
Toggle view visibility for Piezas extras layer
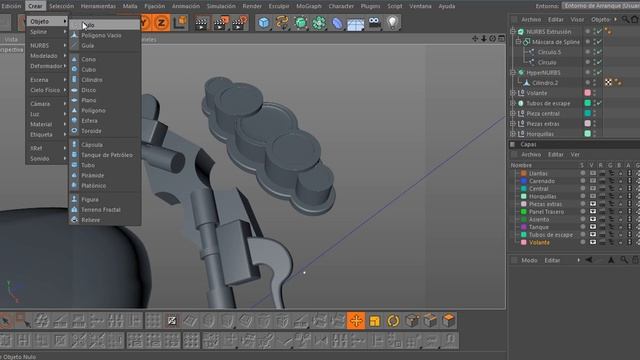click(x=593, y=204)
